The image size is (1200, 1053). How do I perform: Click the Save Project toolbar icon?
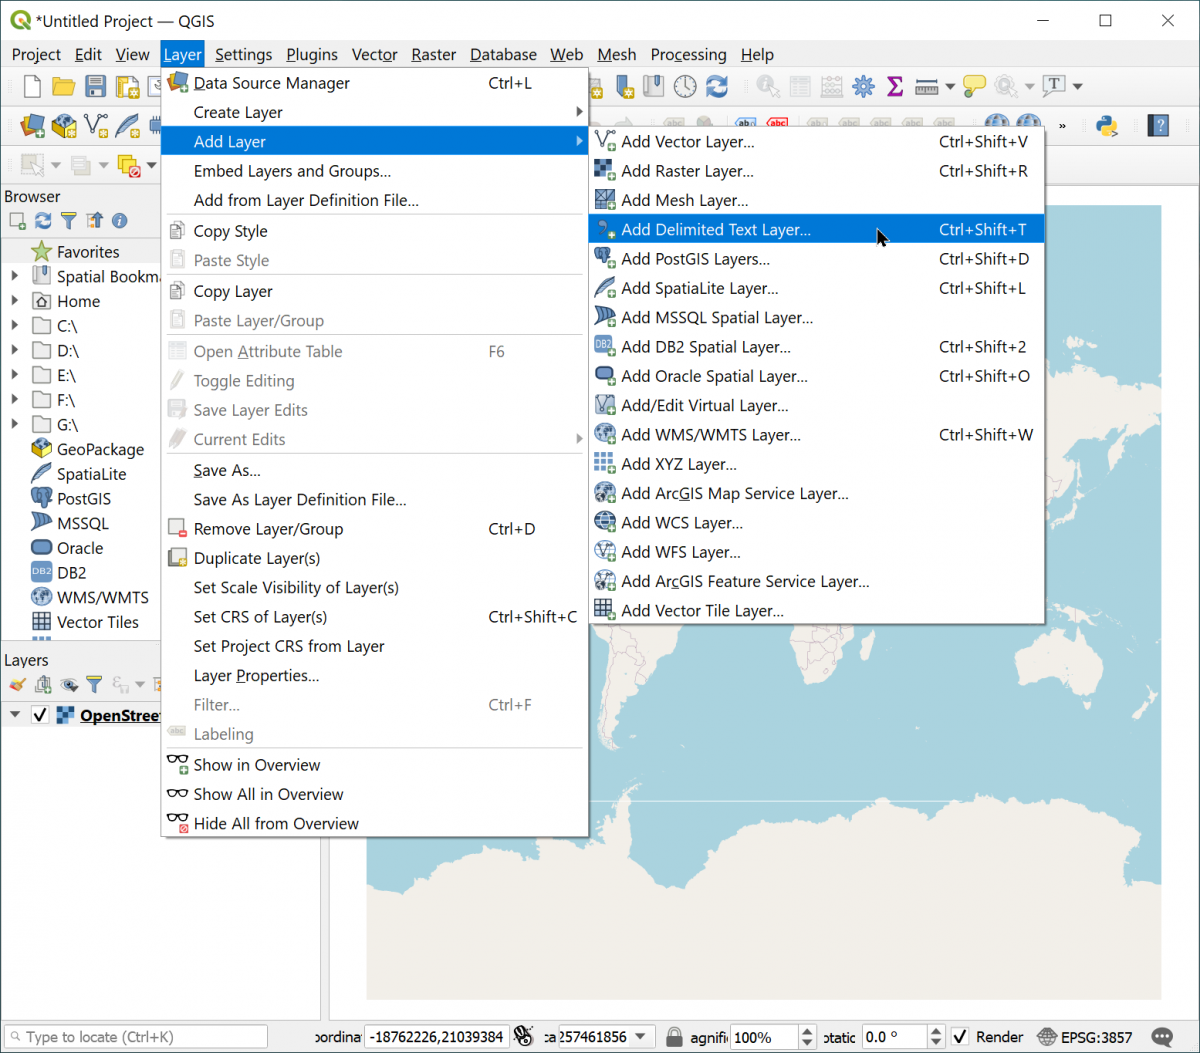(x=95, y=87)
